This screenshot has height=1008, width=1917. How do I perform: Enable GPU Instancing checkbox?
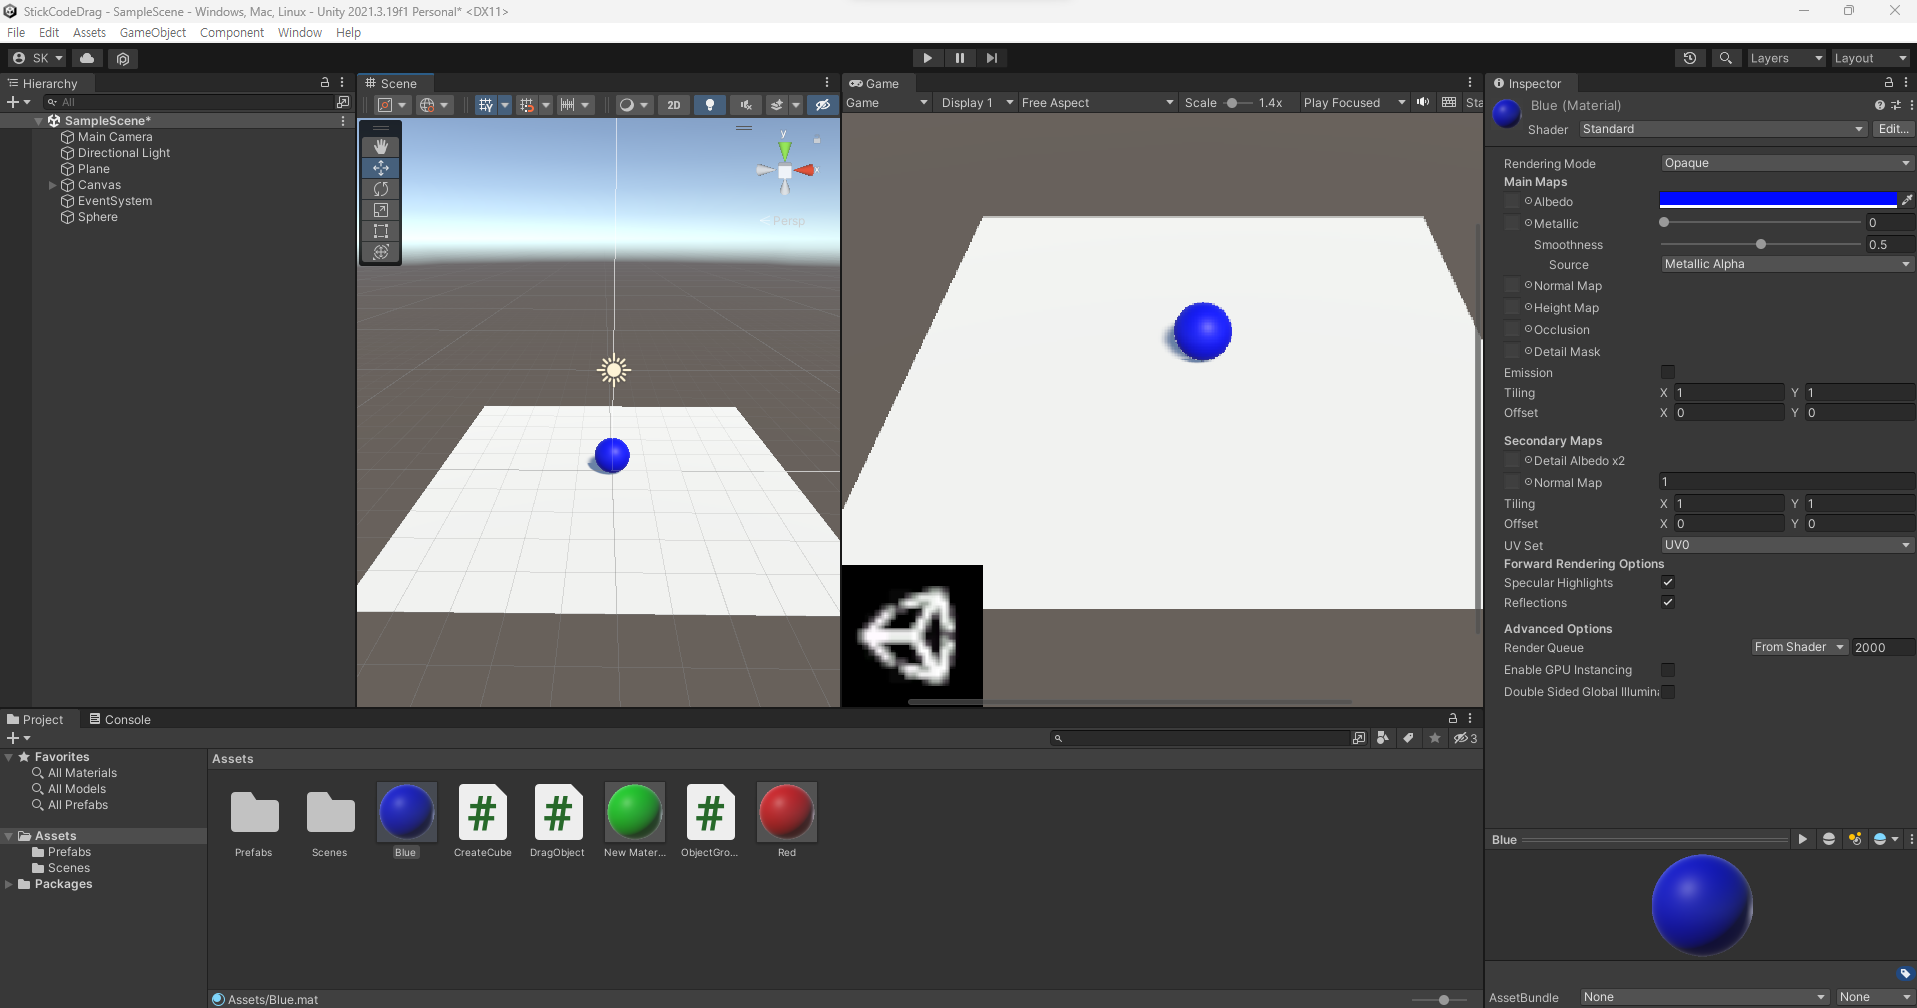1668,669
